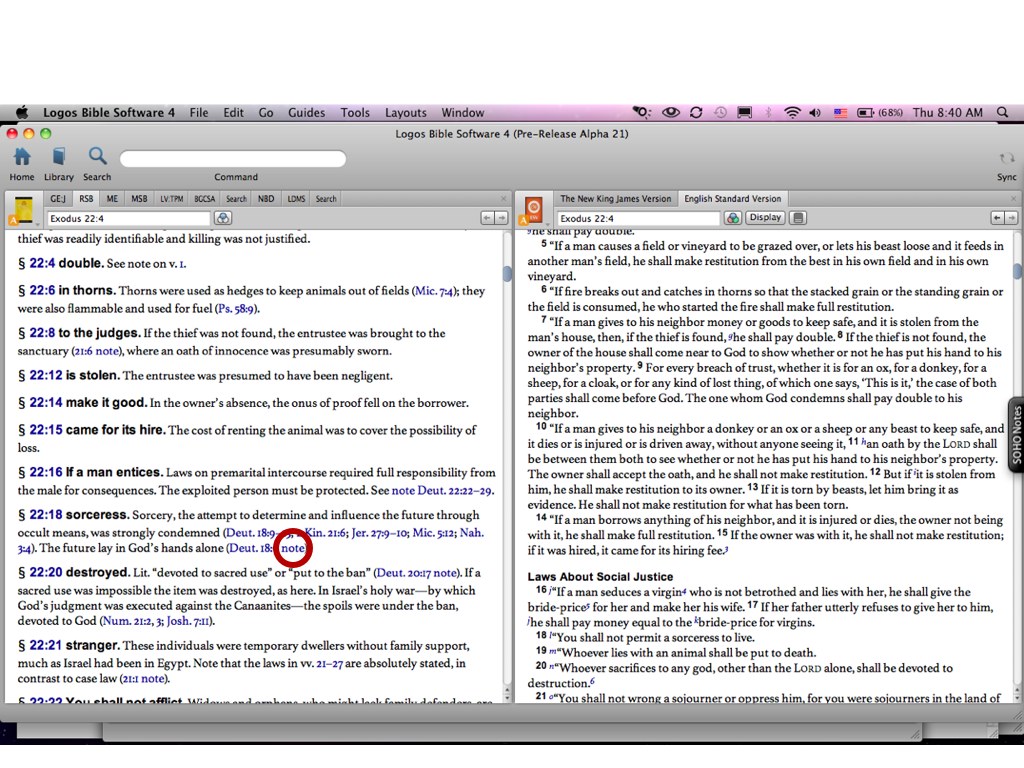Close the right panel tab group
Viewport: 1024px width, 768px height.
(x=1014, y=199)
